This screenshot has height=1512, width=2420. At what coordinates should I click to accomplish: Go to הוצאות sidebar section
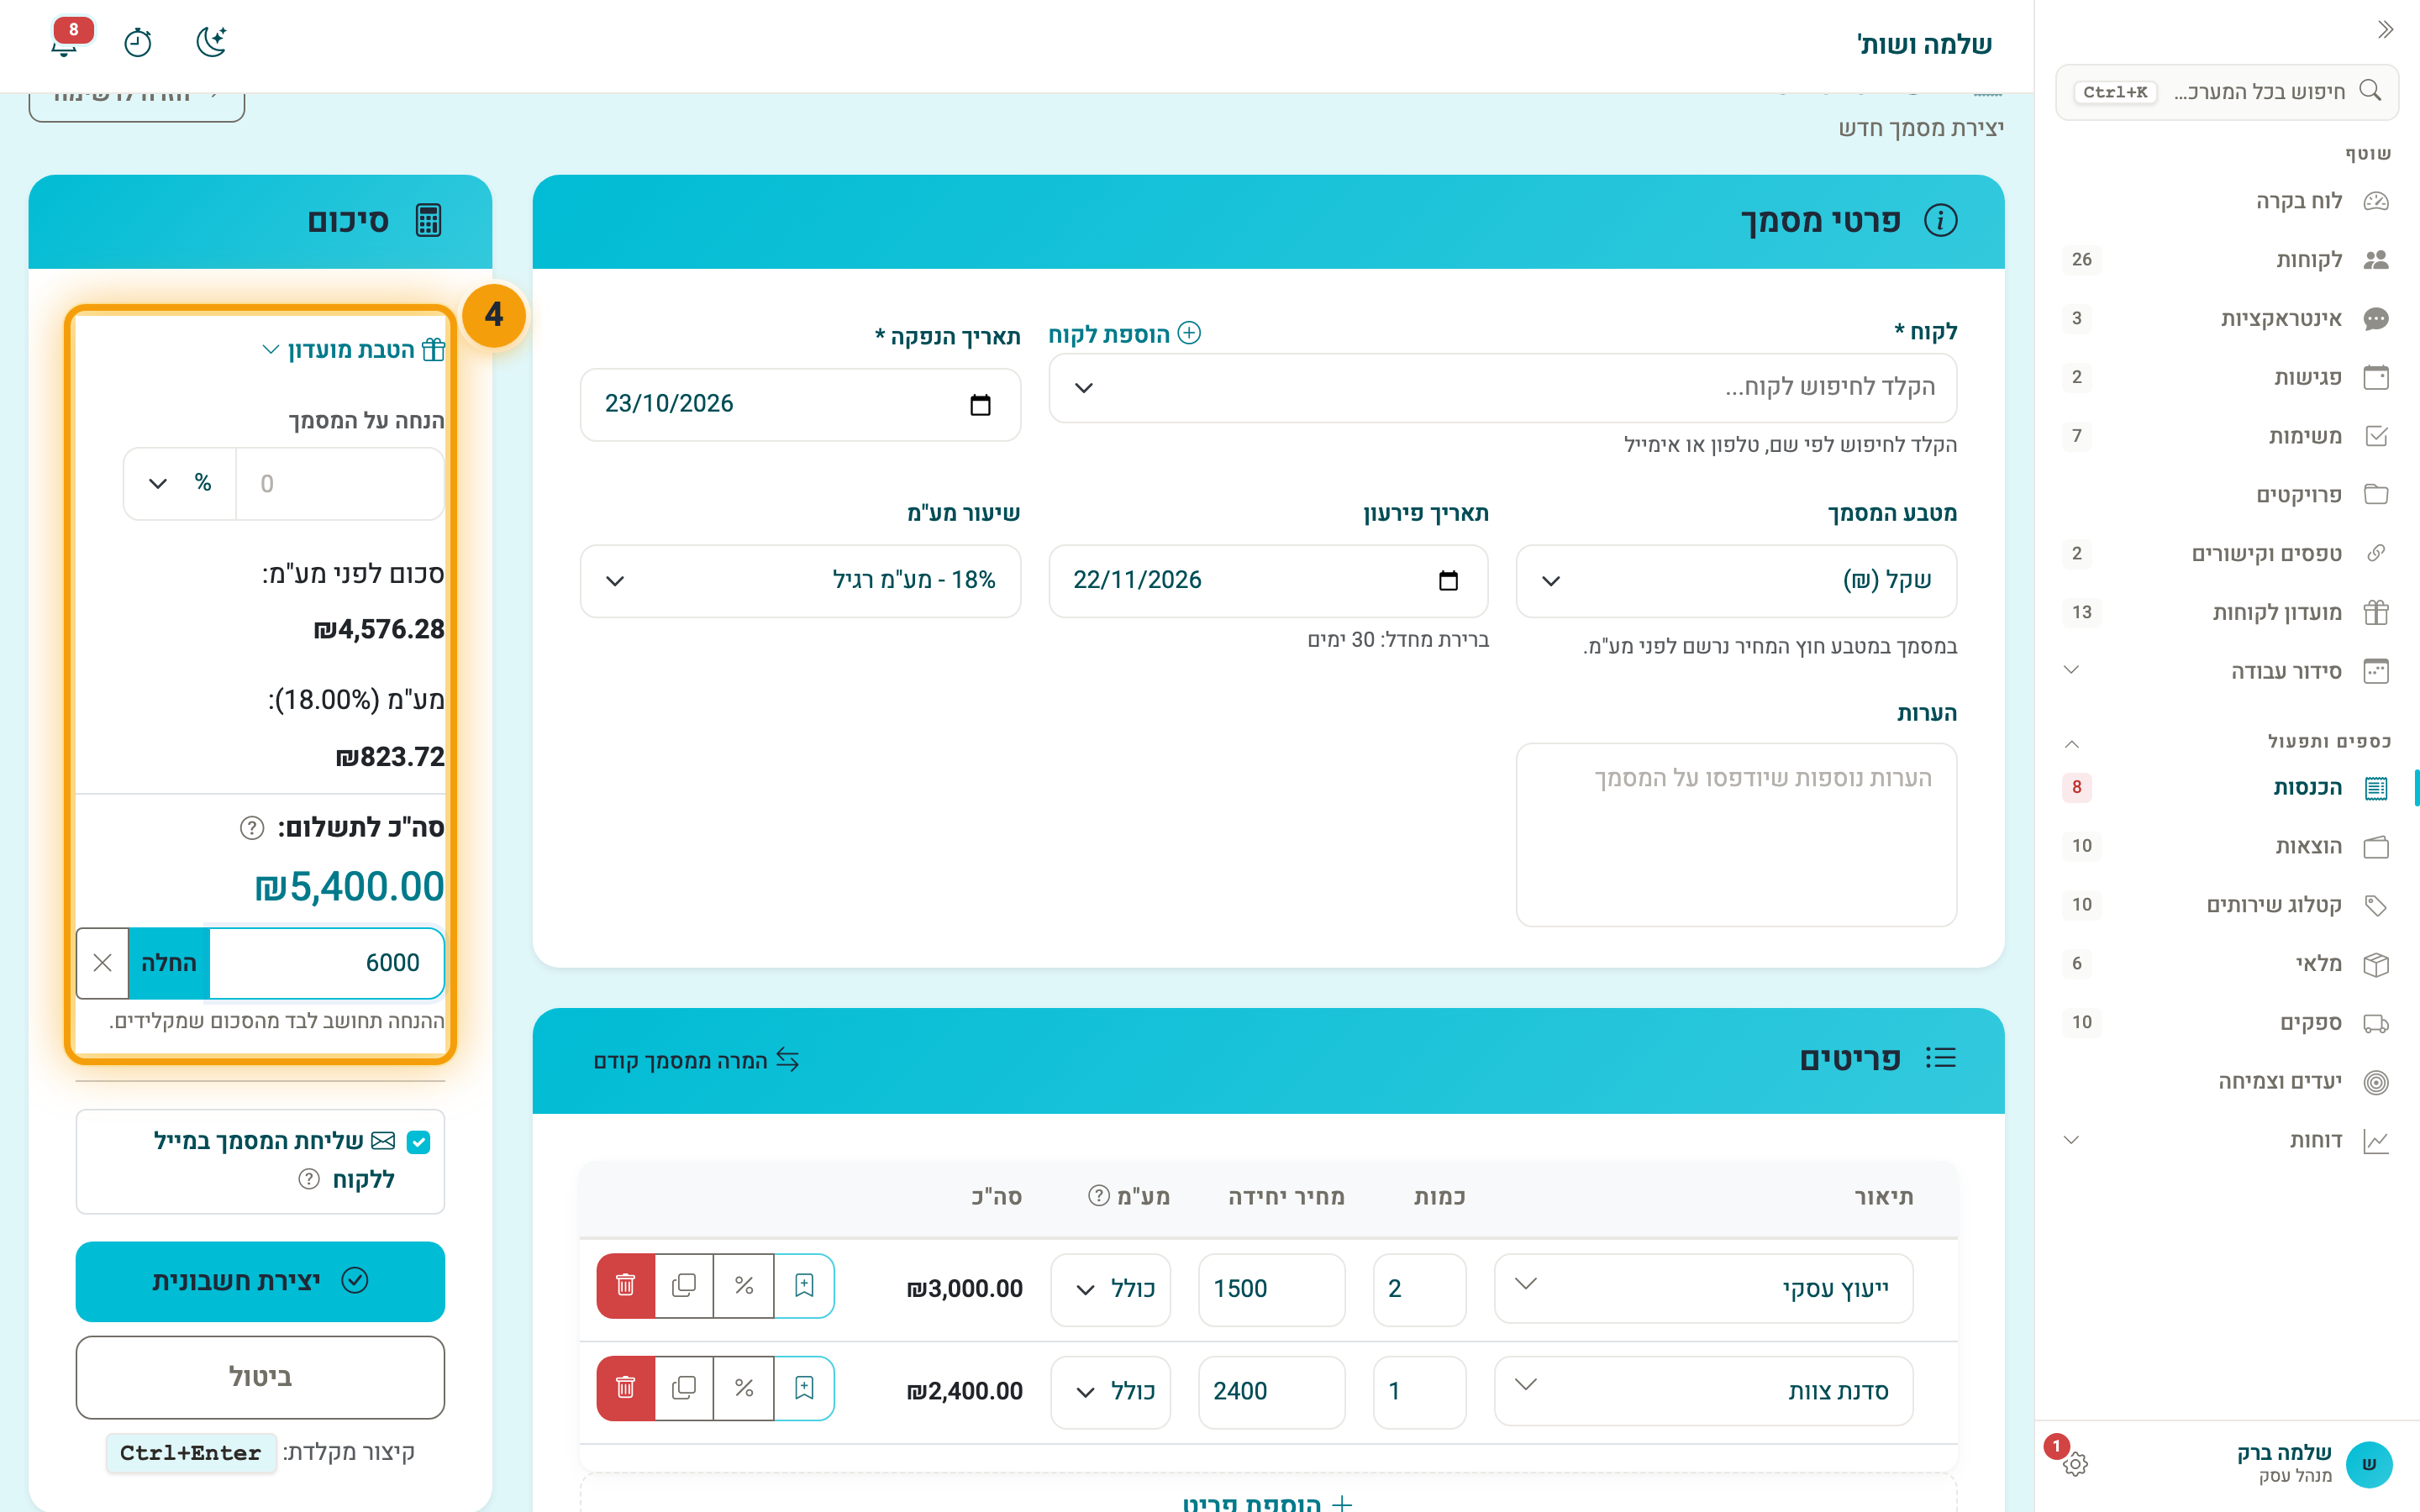(2227, 847)
